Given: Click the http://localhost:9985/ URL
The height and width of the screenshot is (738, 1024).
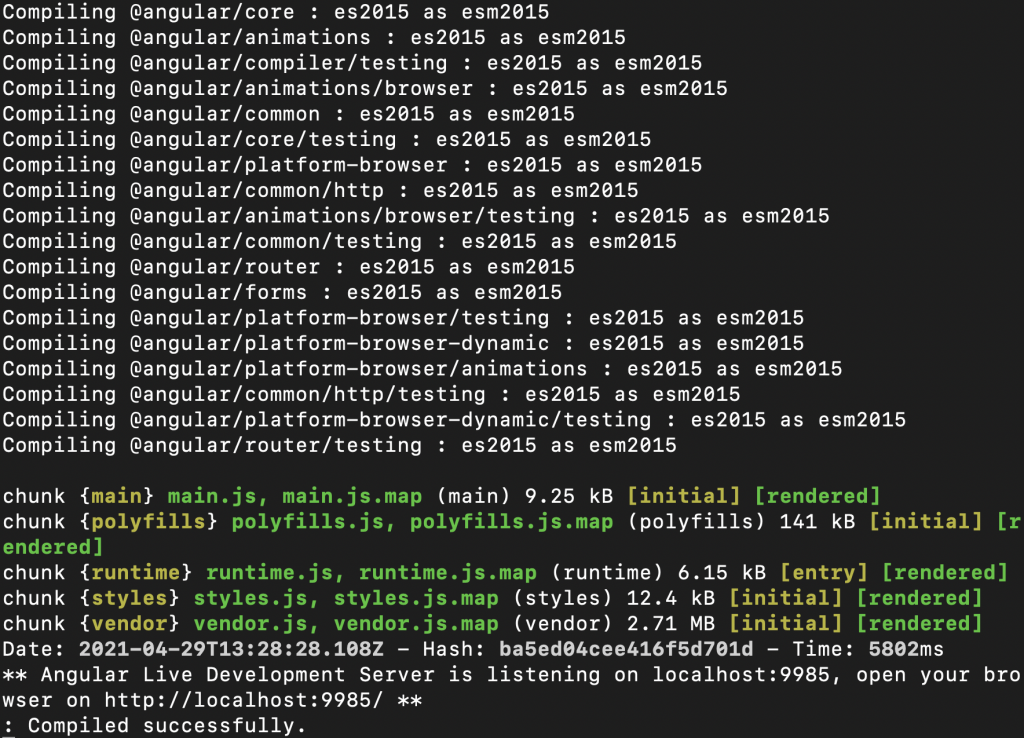Looking at the screenshot, I should coord(244,701).
